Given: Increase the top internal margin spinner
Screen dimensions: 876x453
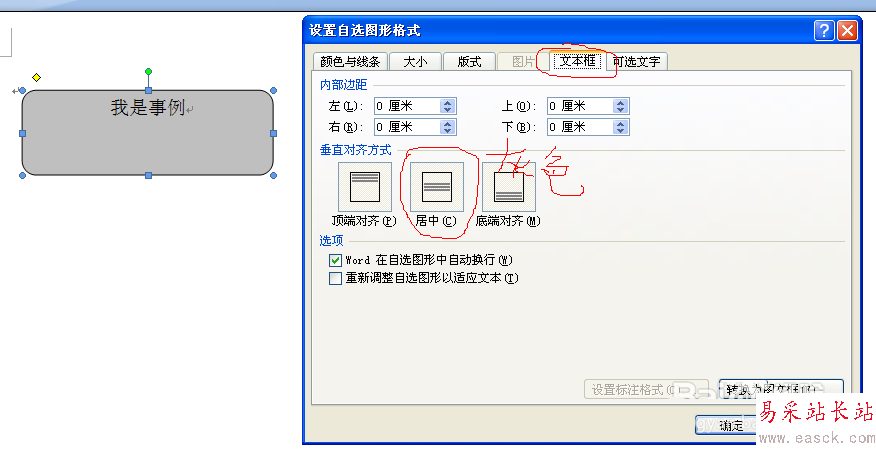Looking at the screenshot, I should coord(620,102).
